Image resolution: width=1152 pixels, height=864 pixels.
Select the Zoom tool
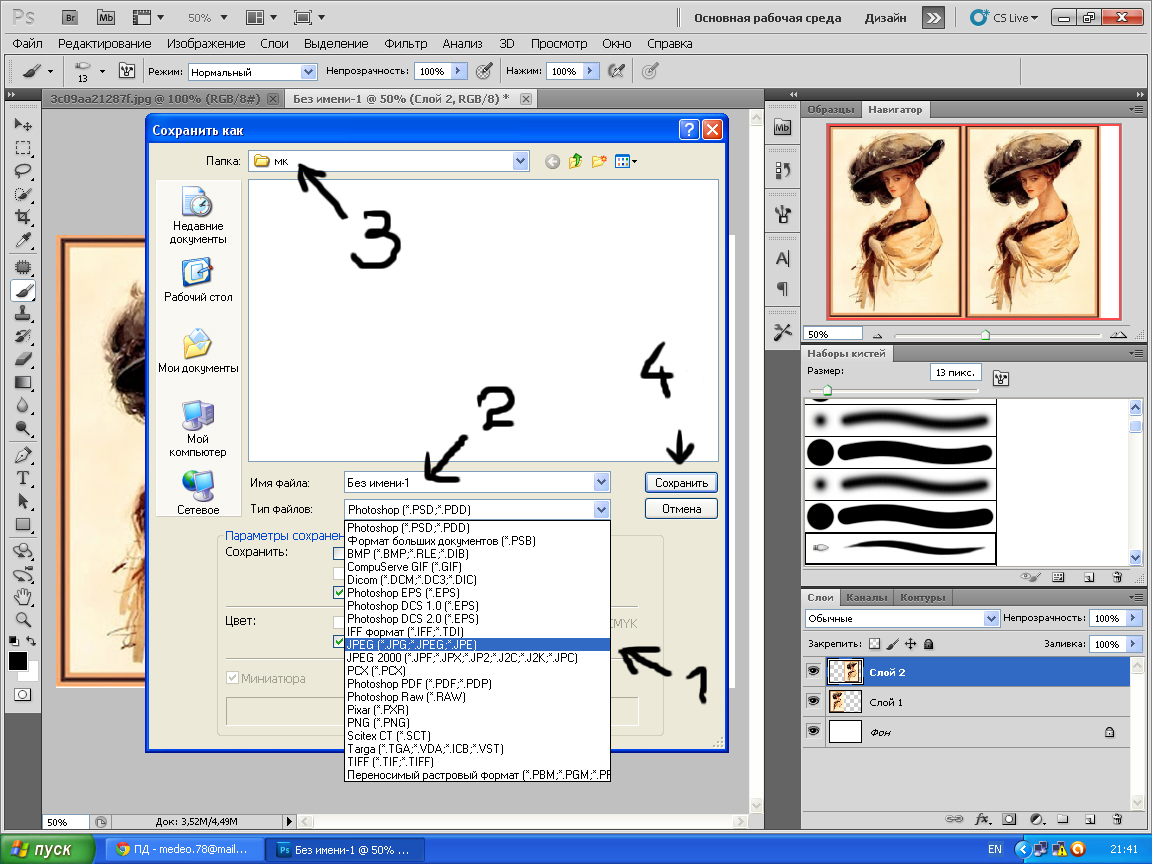[23, 619]
